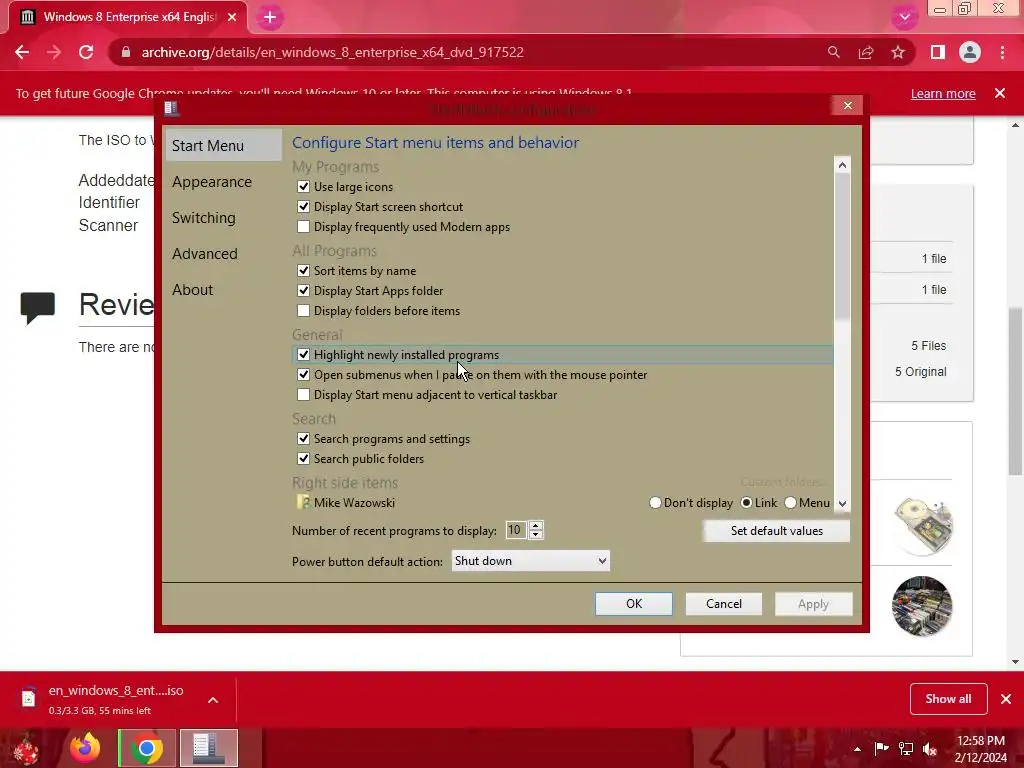The image size is (1024, 768).
Task: Click the recent programs number field
Action: (516, 530)
